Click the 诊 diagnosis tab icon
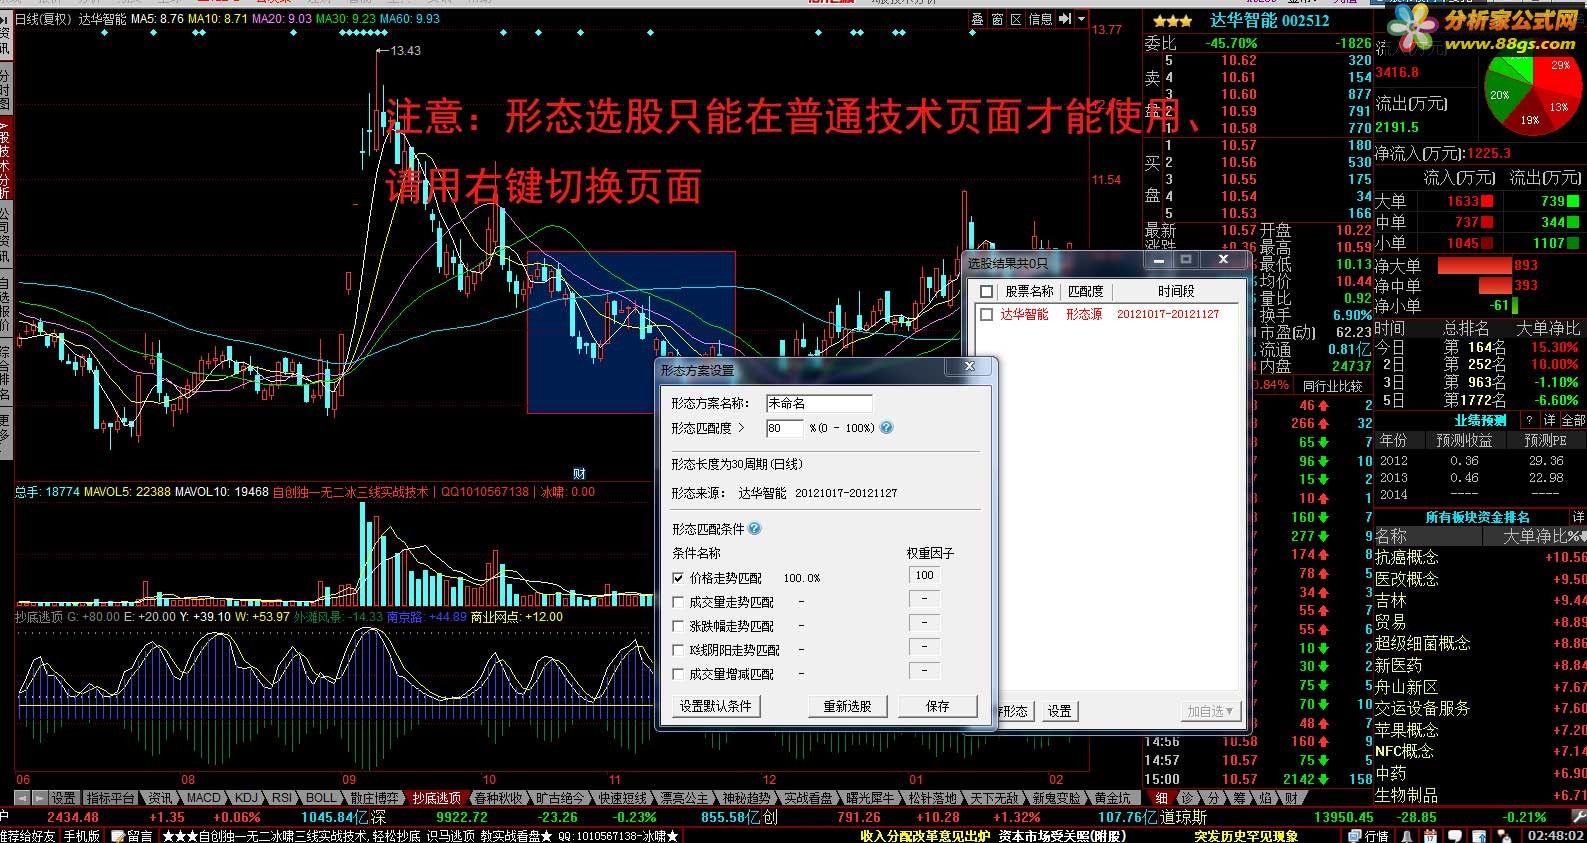Image resolution: width=1587 pixels, height=843 pixels. (1187, 798)
